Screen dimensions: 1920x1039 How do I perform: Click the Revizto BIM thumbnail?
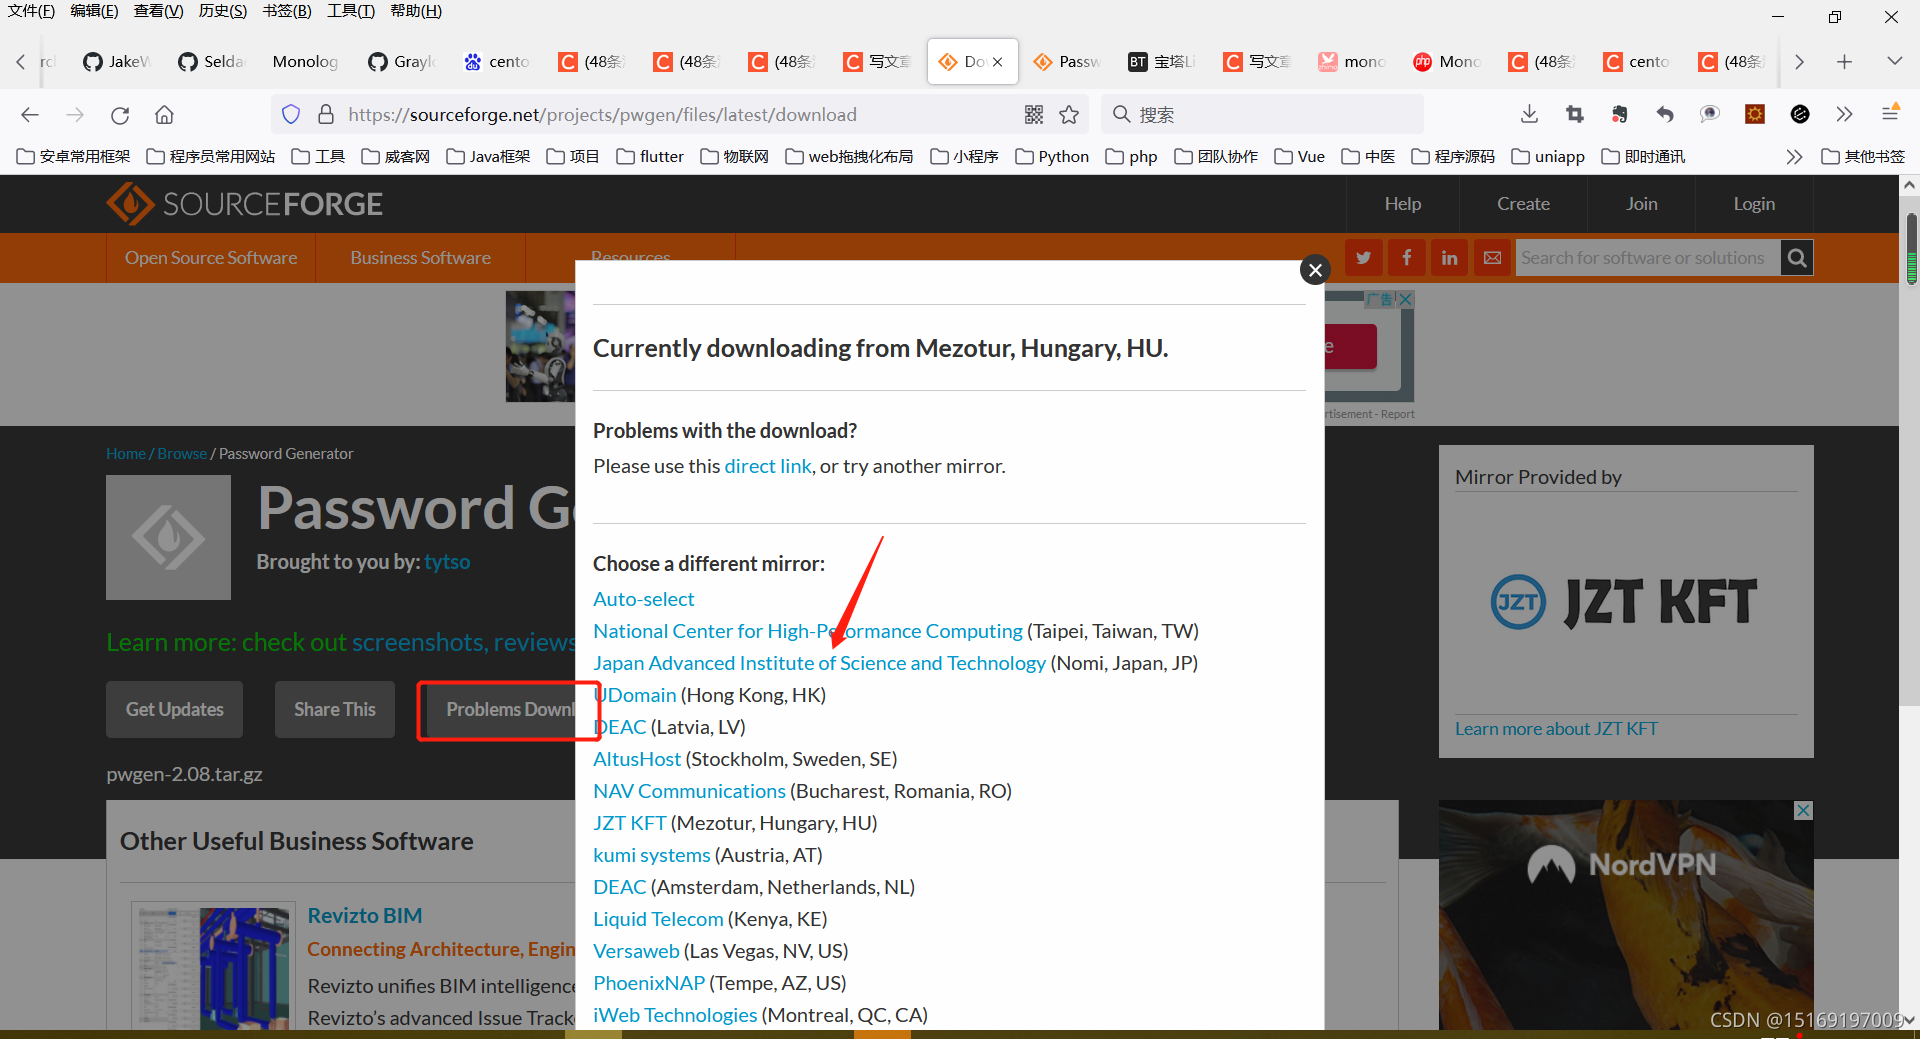coord(214,968)
